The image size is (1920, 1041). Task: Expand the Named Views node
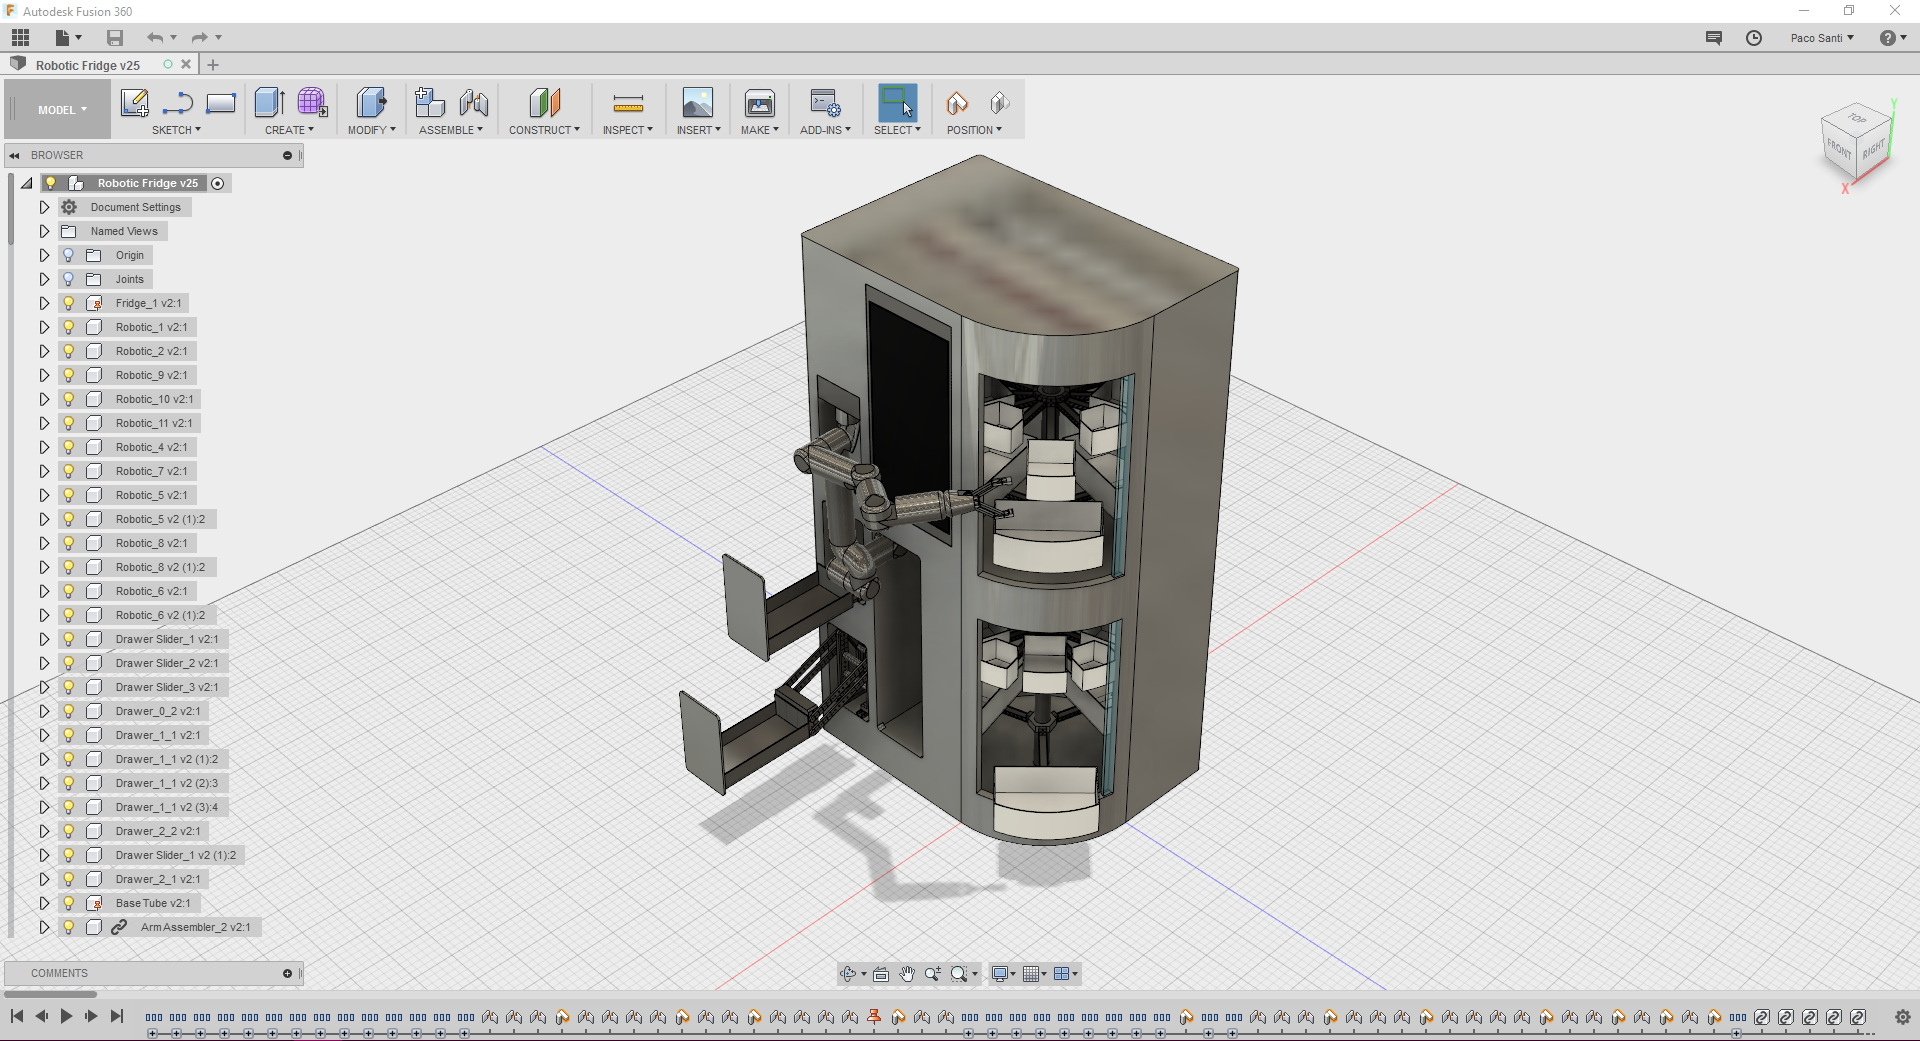(44, 231)
